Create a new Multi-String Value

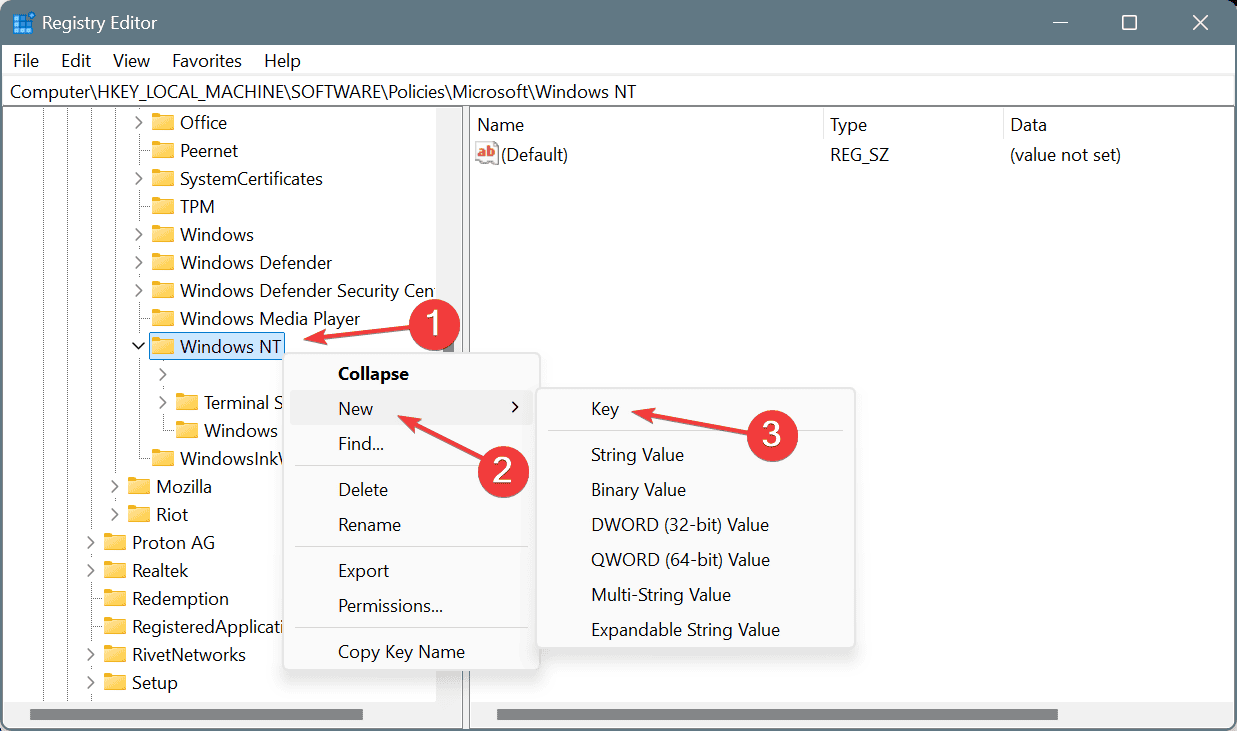(x=695, y=594)
